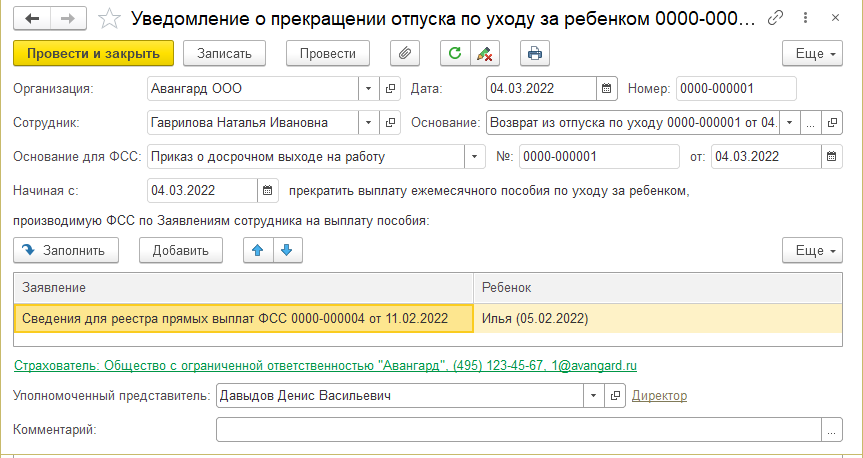
Task: Click the forward navigation arrow
Action: (67, 18)
